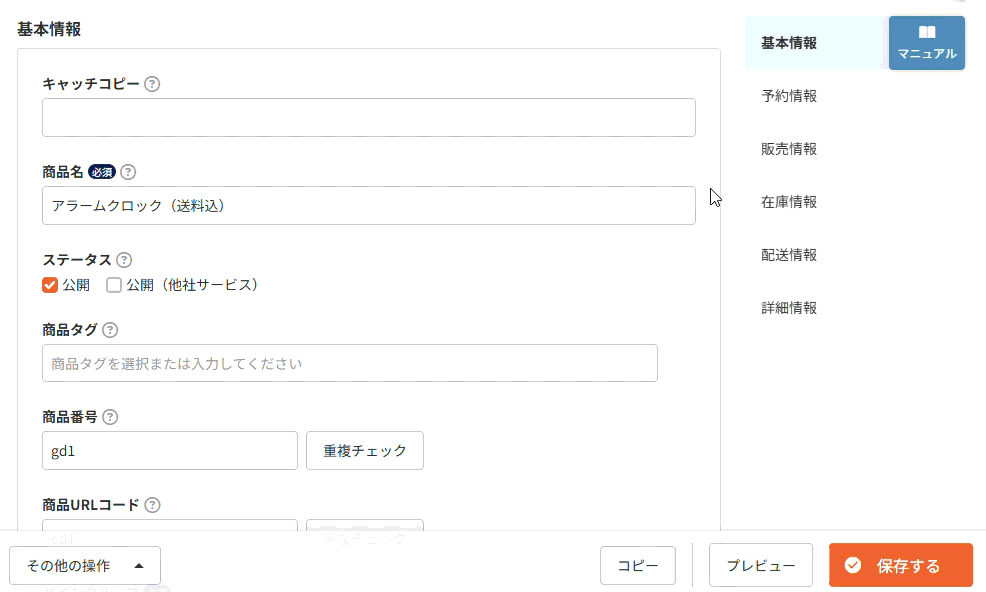Click the プレビュー button
The width and height of the screenshot is (986, 592).
tap(761, 565)
